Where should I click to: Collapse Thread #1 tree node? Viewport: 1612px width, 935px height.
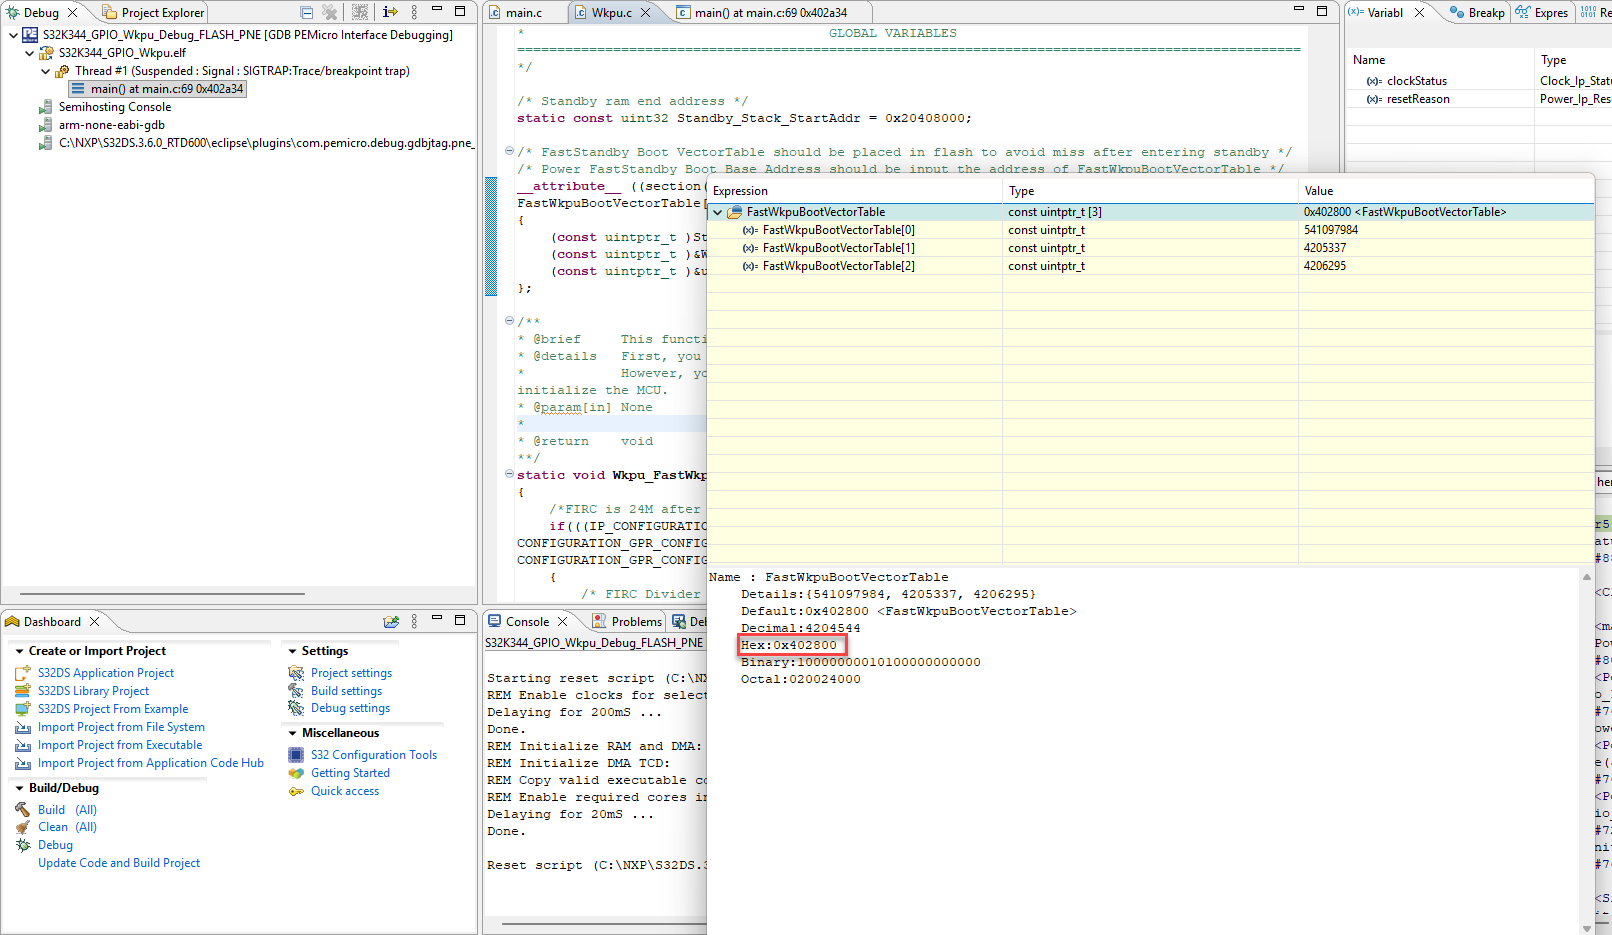pos(46,71)
